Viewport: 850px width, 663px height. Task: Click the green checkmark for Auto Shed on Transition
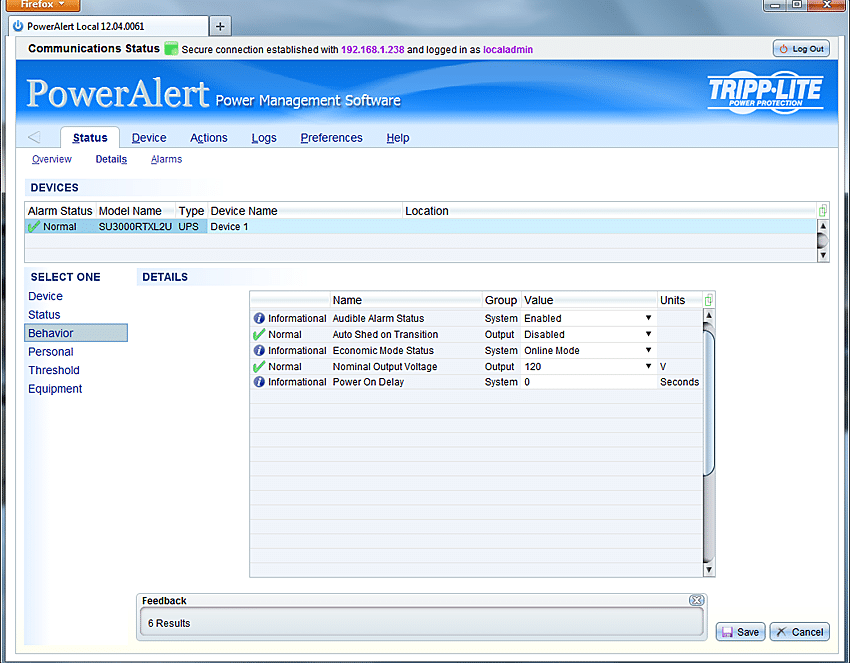coord(259,334)
